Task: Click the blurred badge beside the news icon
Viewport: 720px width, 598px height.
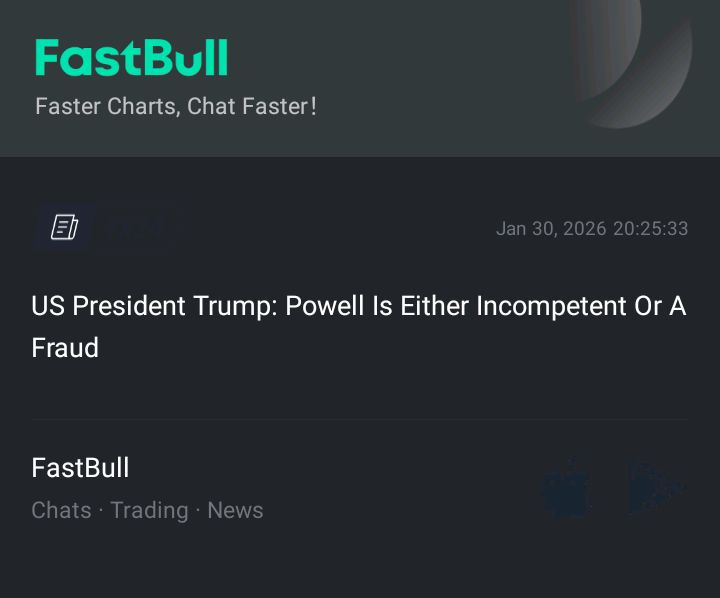Action: click(x=138, y=228)
